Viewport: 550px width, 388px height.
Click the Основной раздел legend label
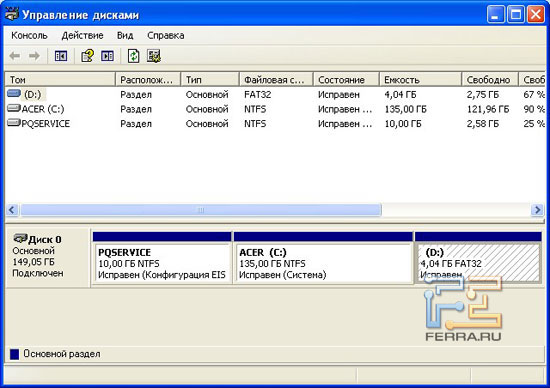click(62, 354)
